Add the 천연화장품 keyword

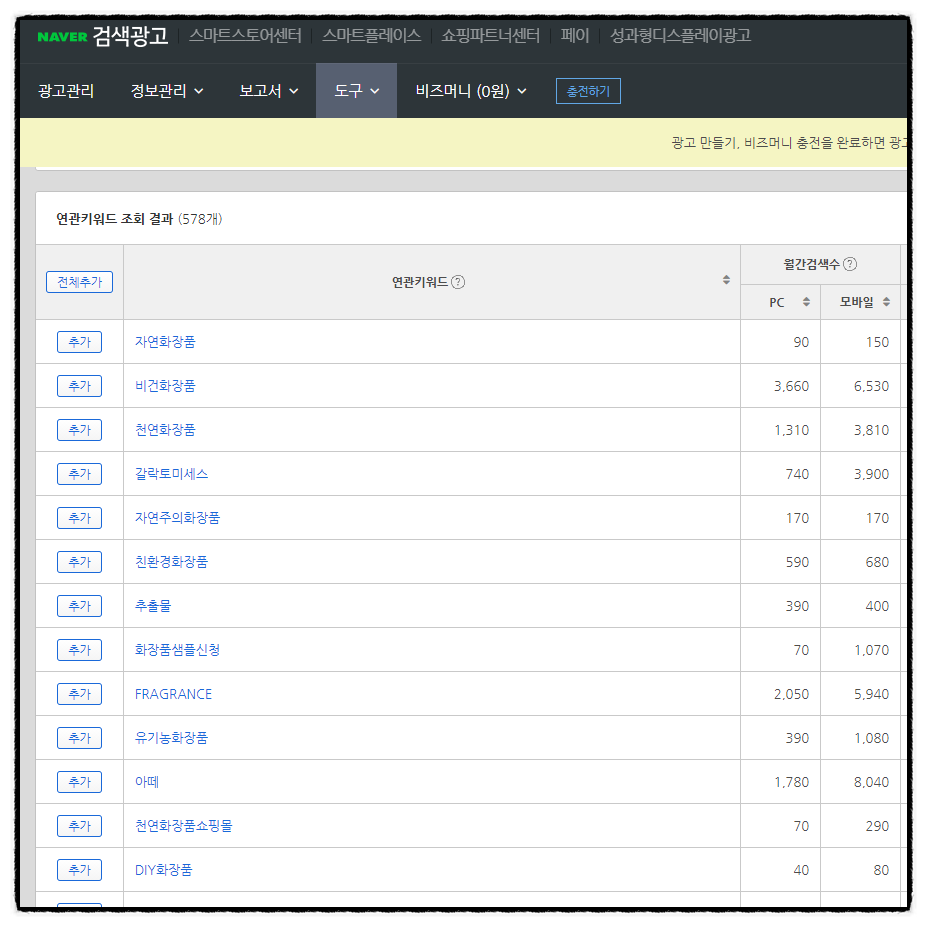79,430
